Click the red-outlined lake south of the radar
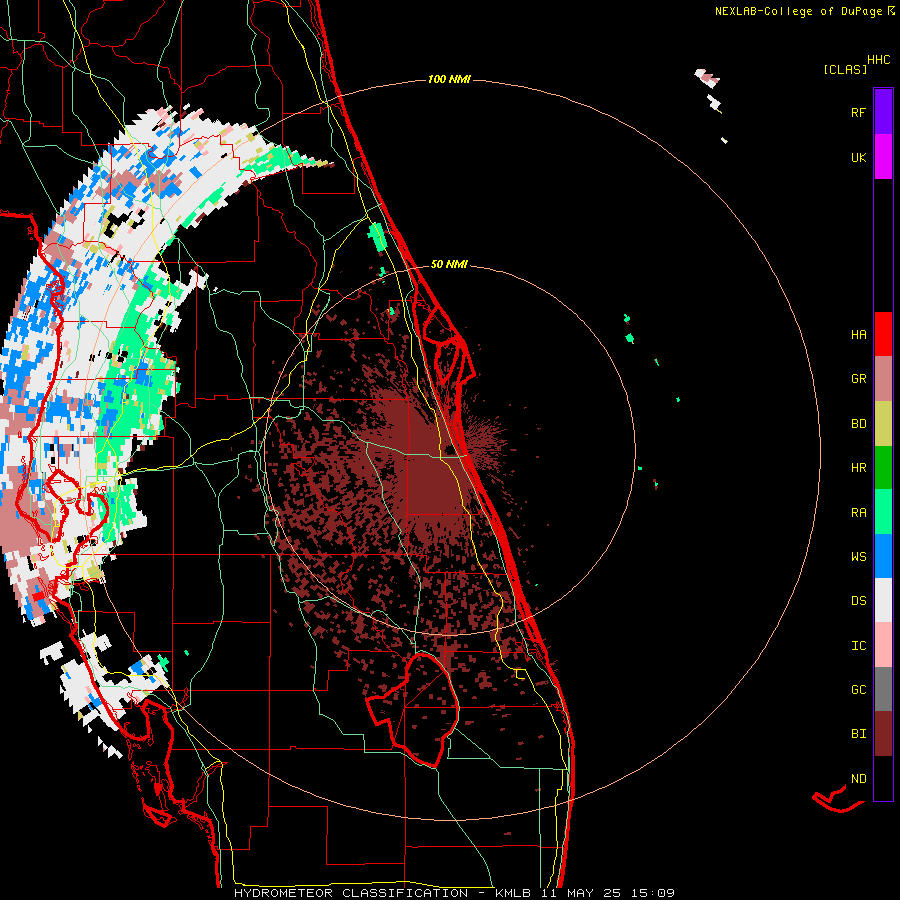 [413, 709]
